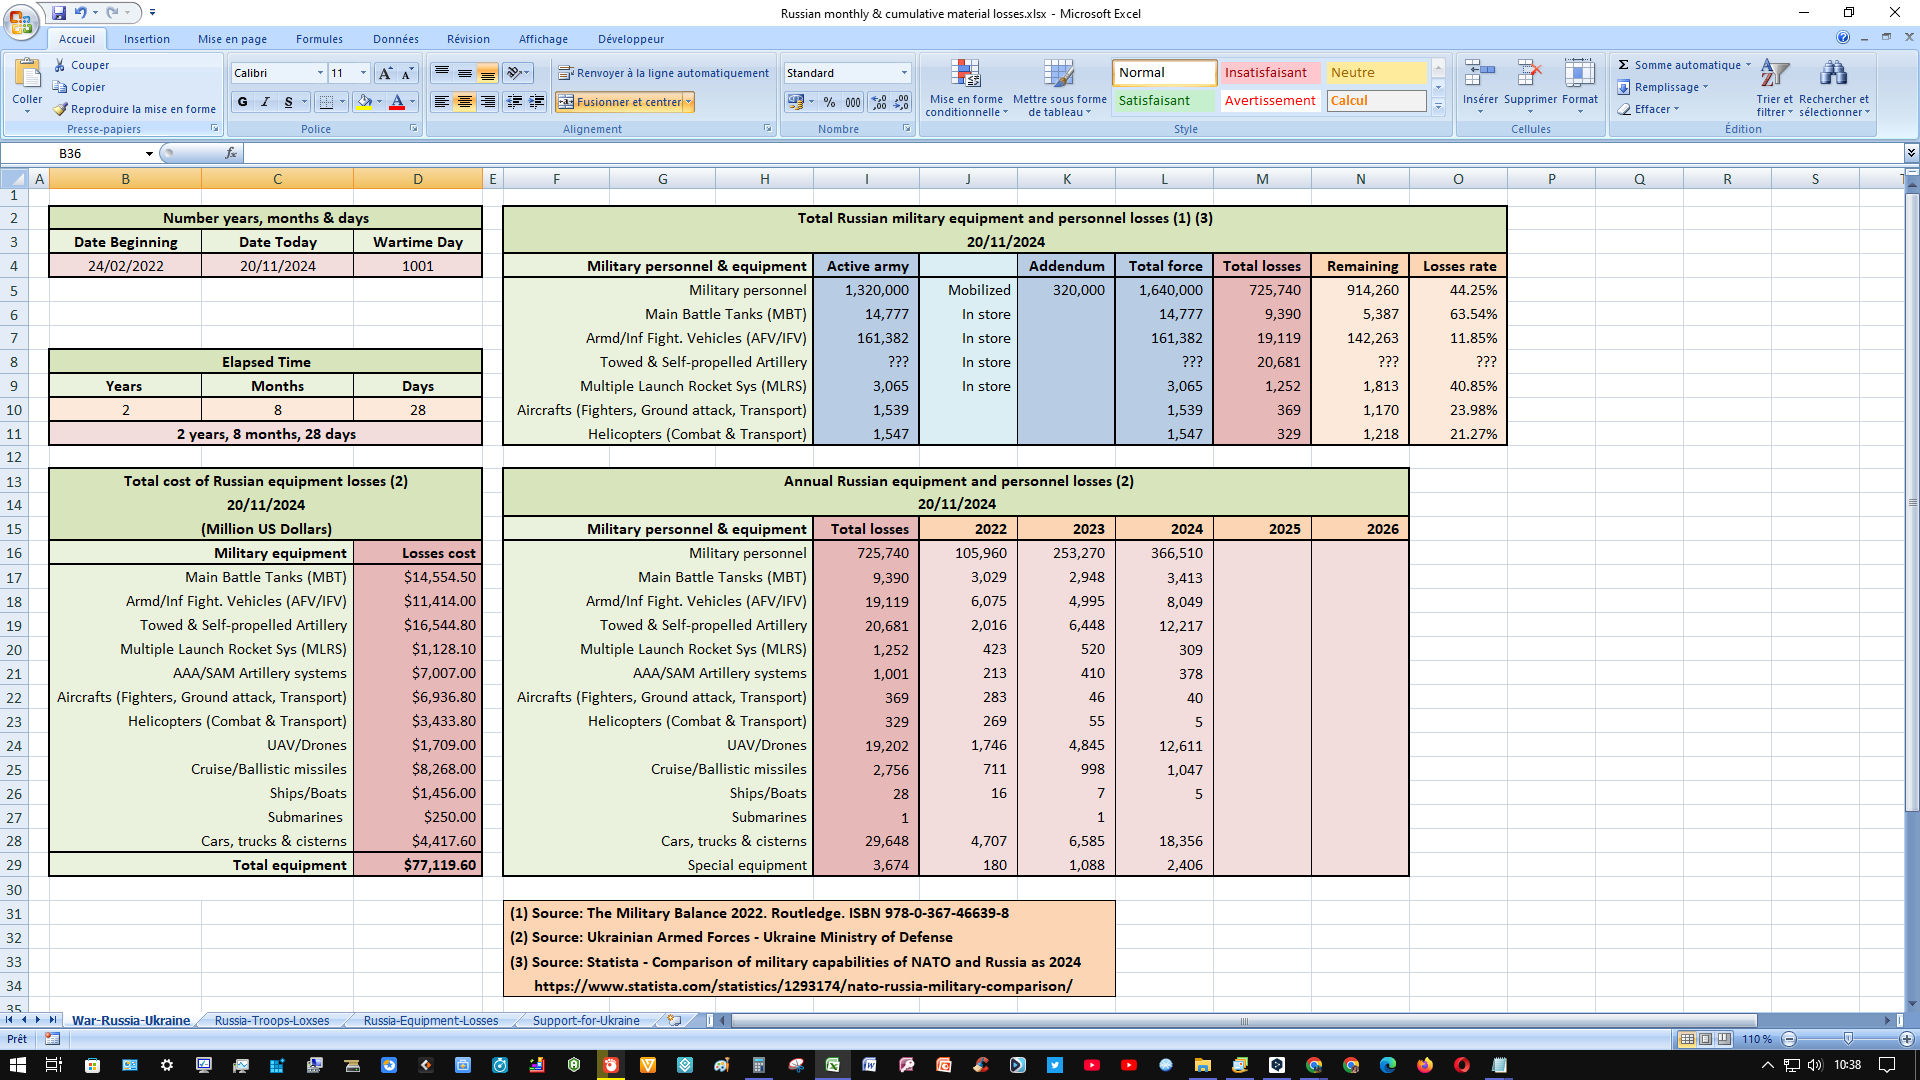Open the font size 11 dropdown

[x=363, y=73]
